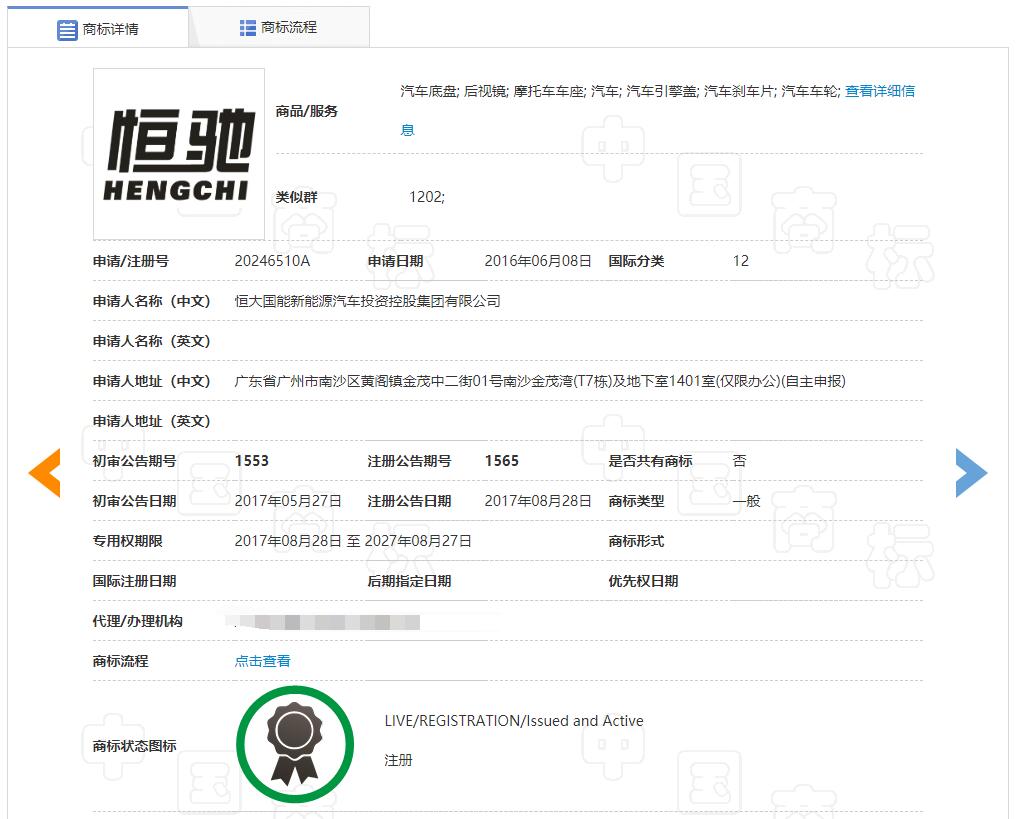Click the registration number 20246510A

pyautogui.click(x=273, y=261)
